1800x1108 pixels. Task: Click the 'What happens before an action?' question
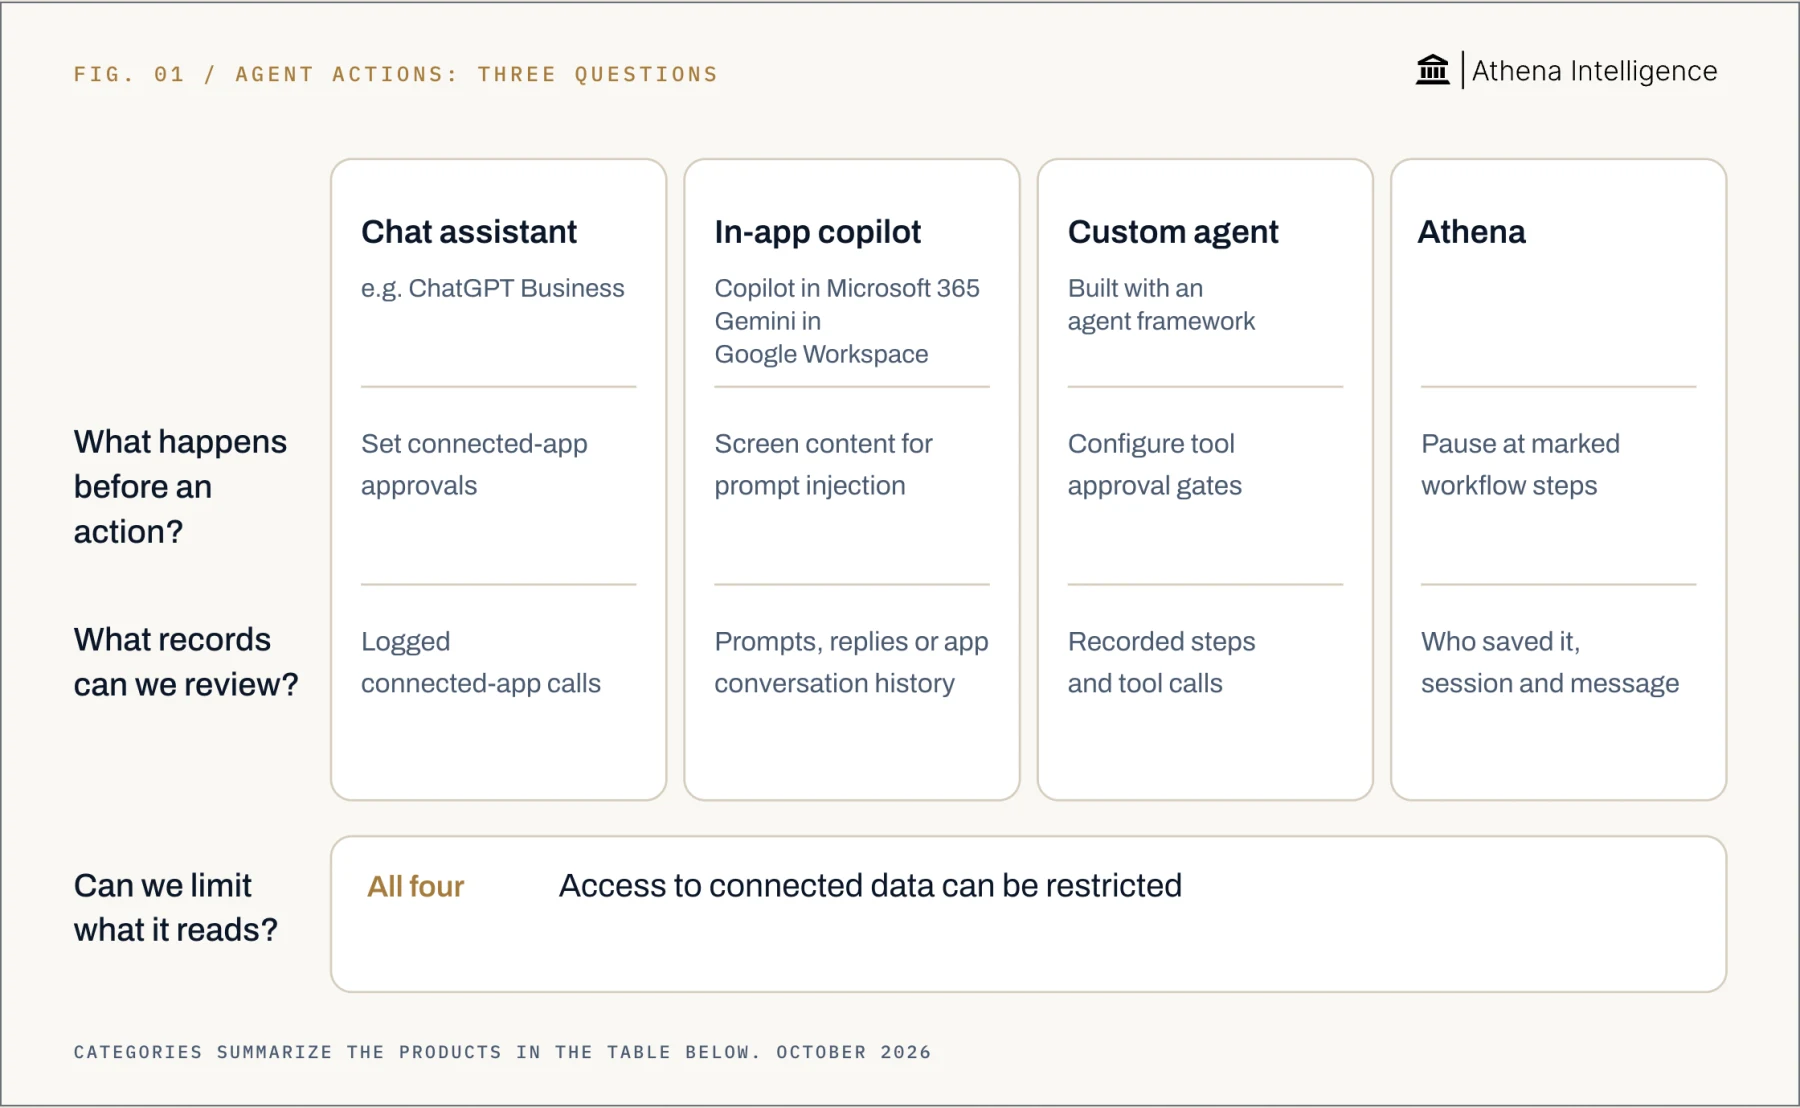pos(180,487)
